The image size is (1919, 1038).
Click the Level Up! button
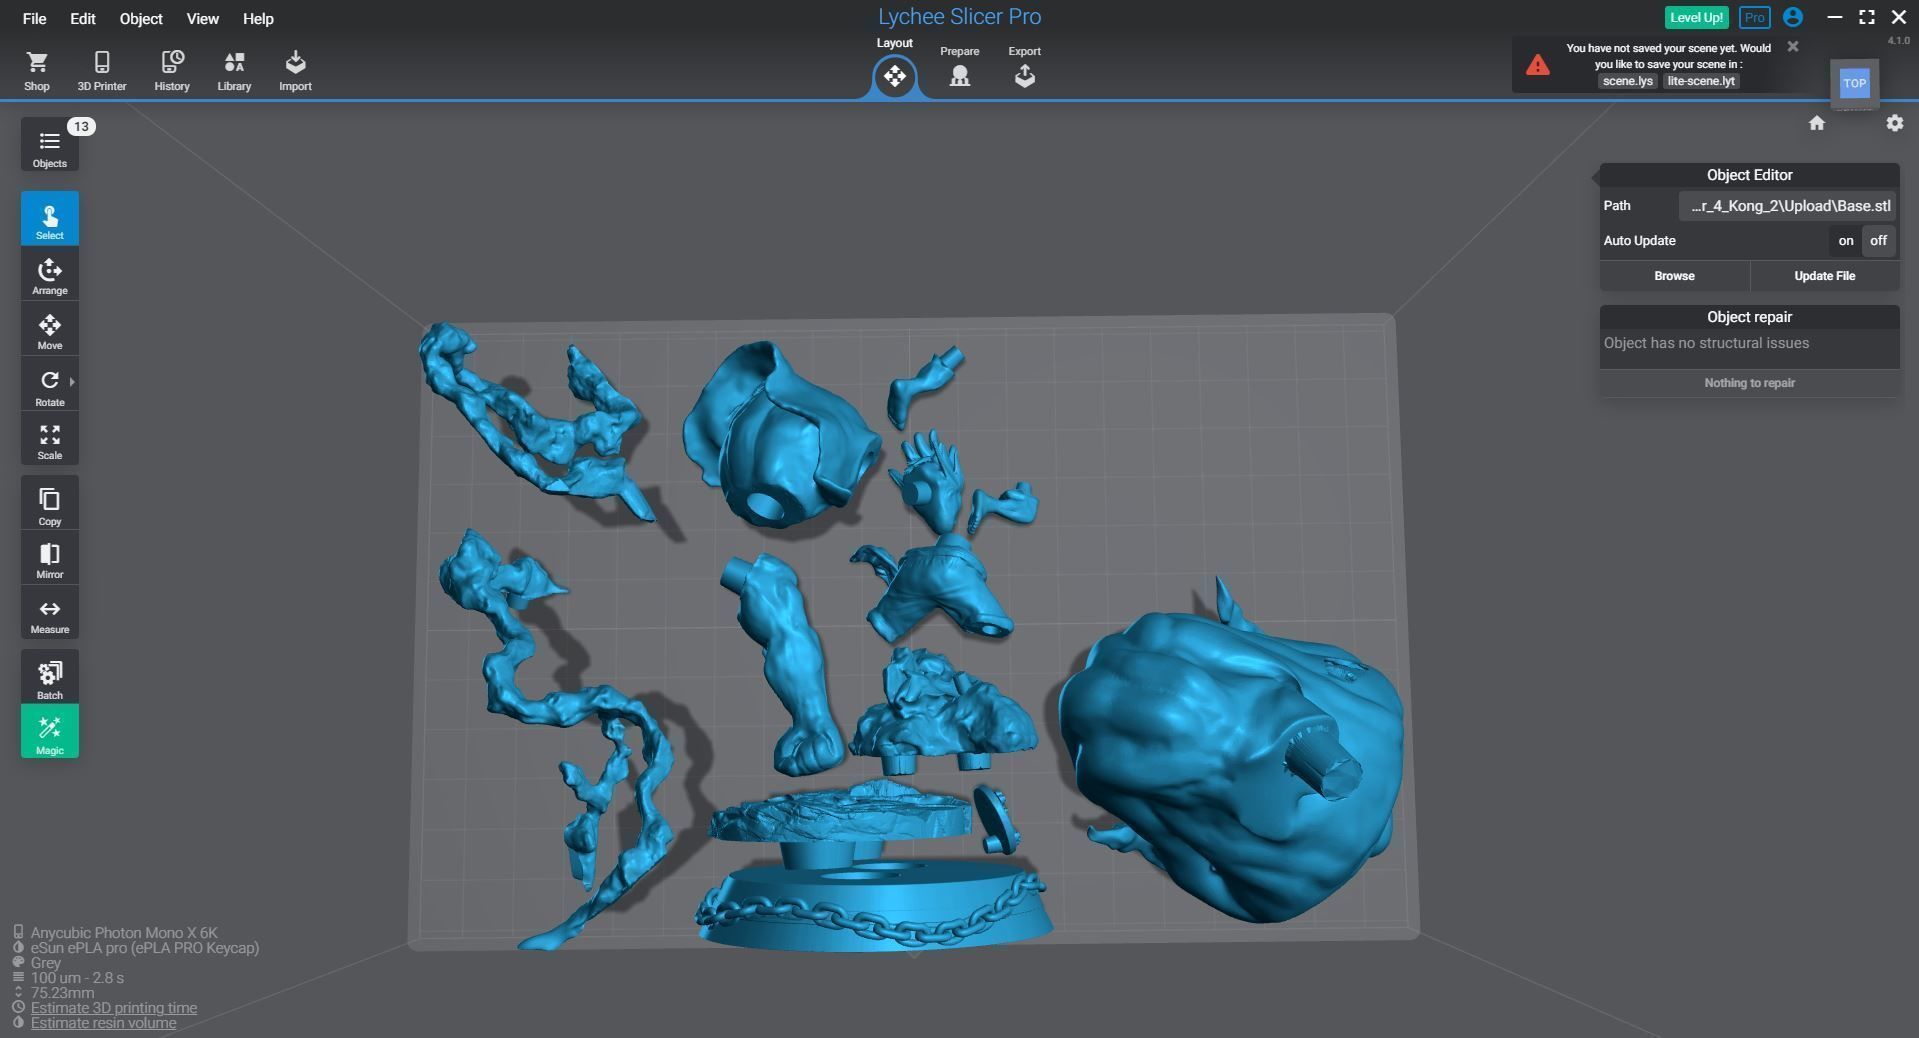click(1696, 18)
